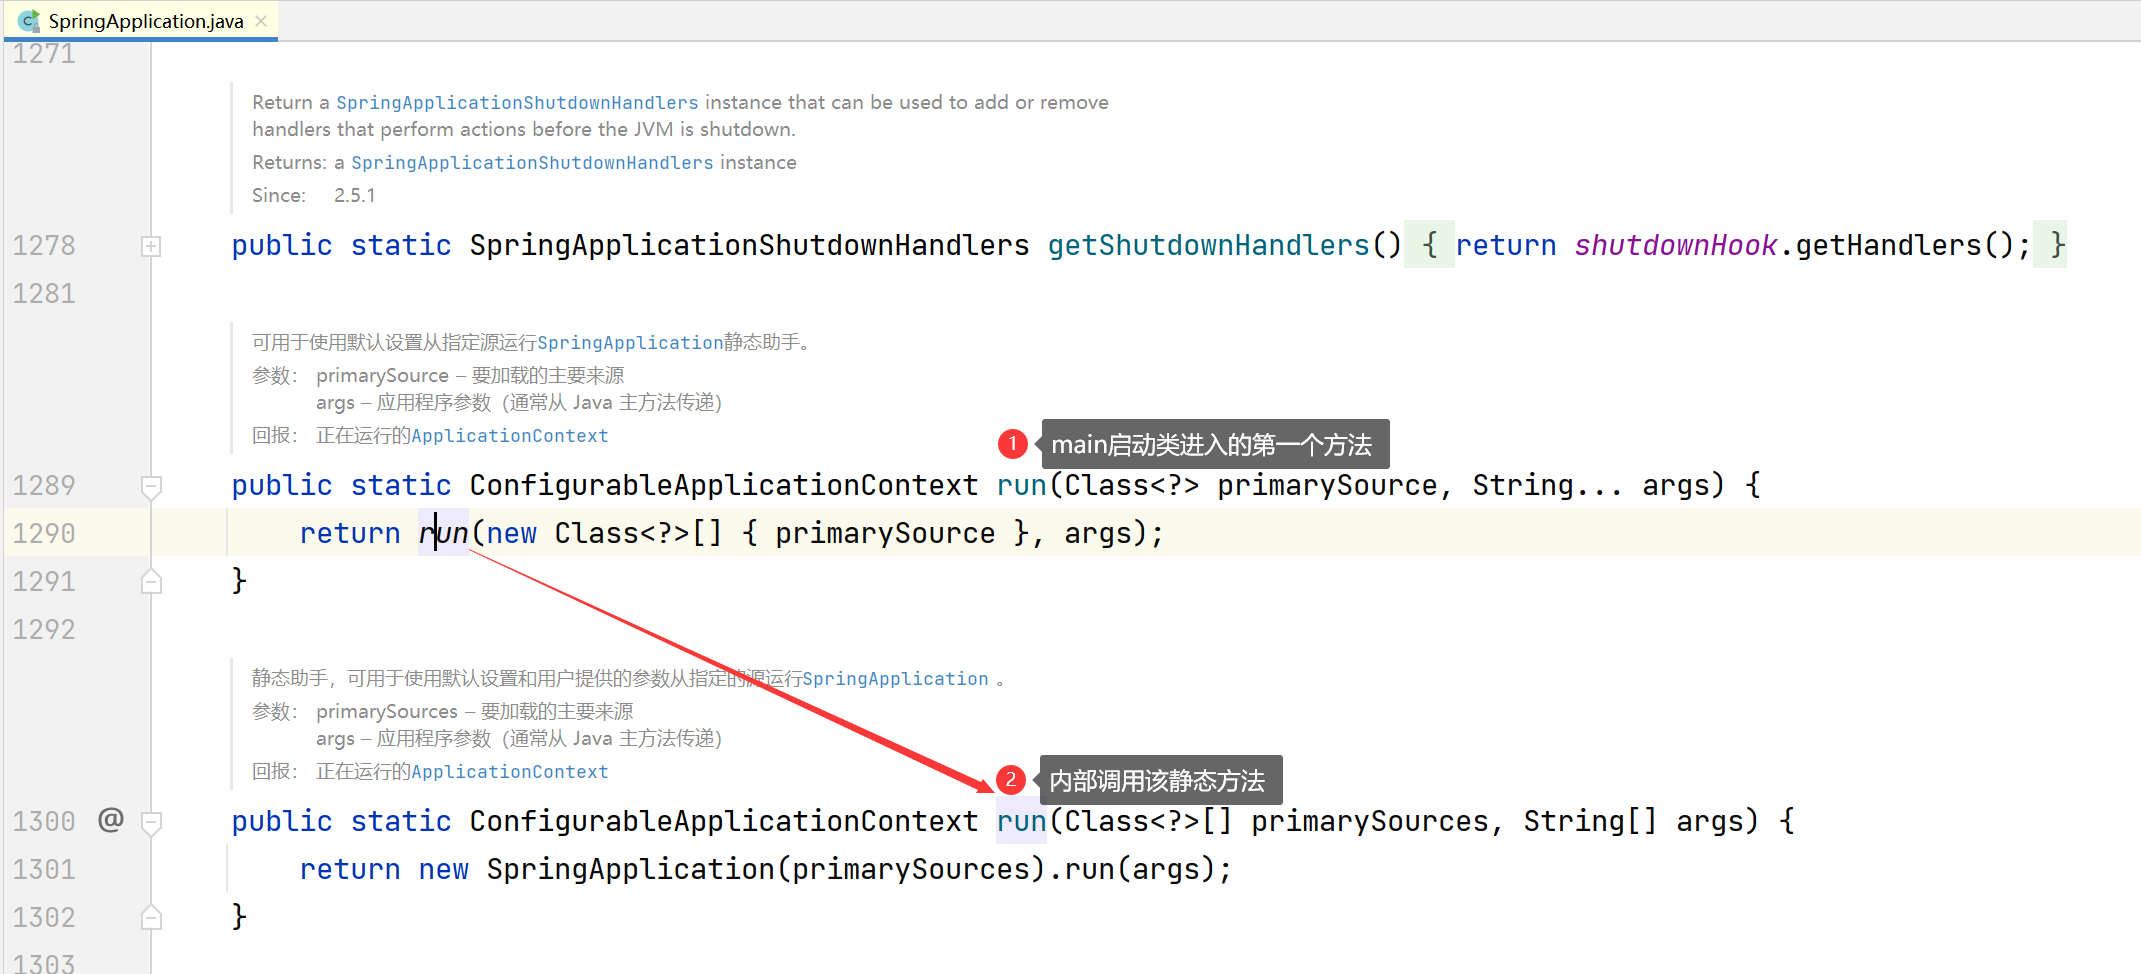2141x974 pixels.
Task: Open SpringApplicationShutdownHandlers link in the Returns line
Action: [532, 162]
